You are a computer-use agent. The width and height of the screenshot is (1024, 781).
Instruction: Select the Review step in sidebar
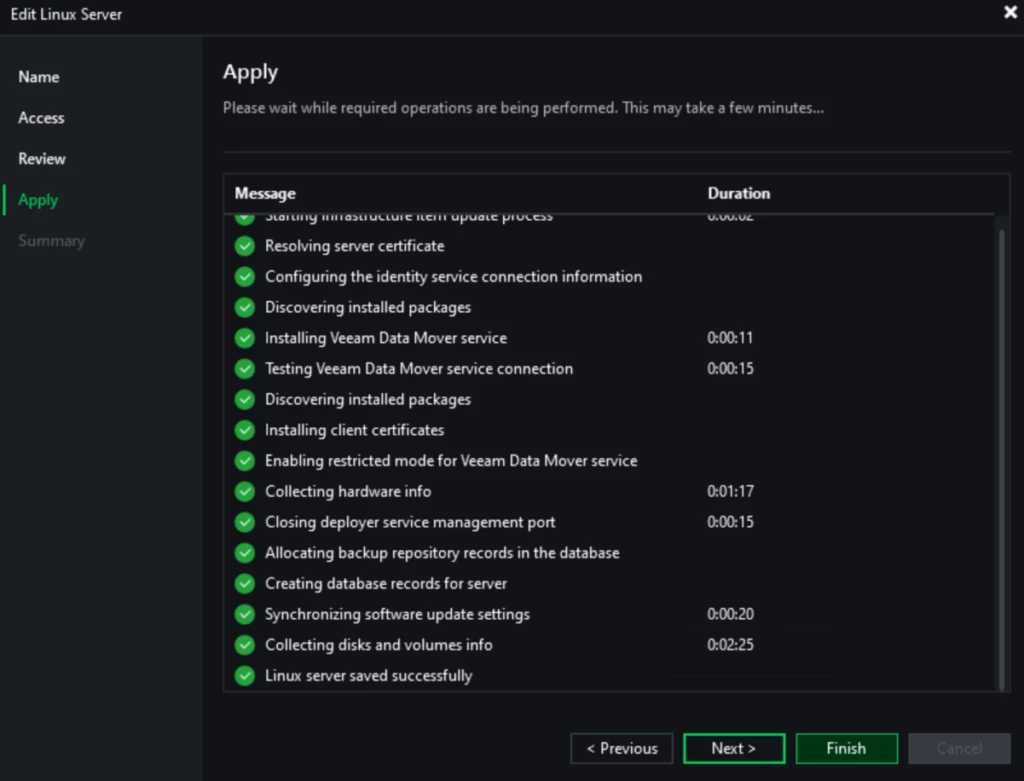pos(42,159)
